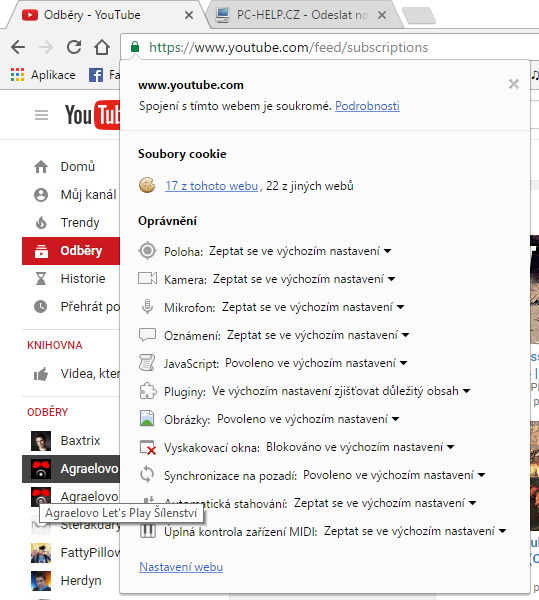539x600 pixels.
Task: Open the Pluginy permission dropdown
Action: coord(341,391)
